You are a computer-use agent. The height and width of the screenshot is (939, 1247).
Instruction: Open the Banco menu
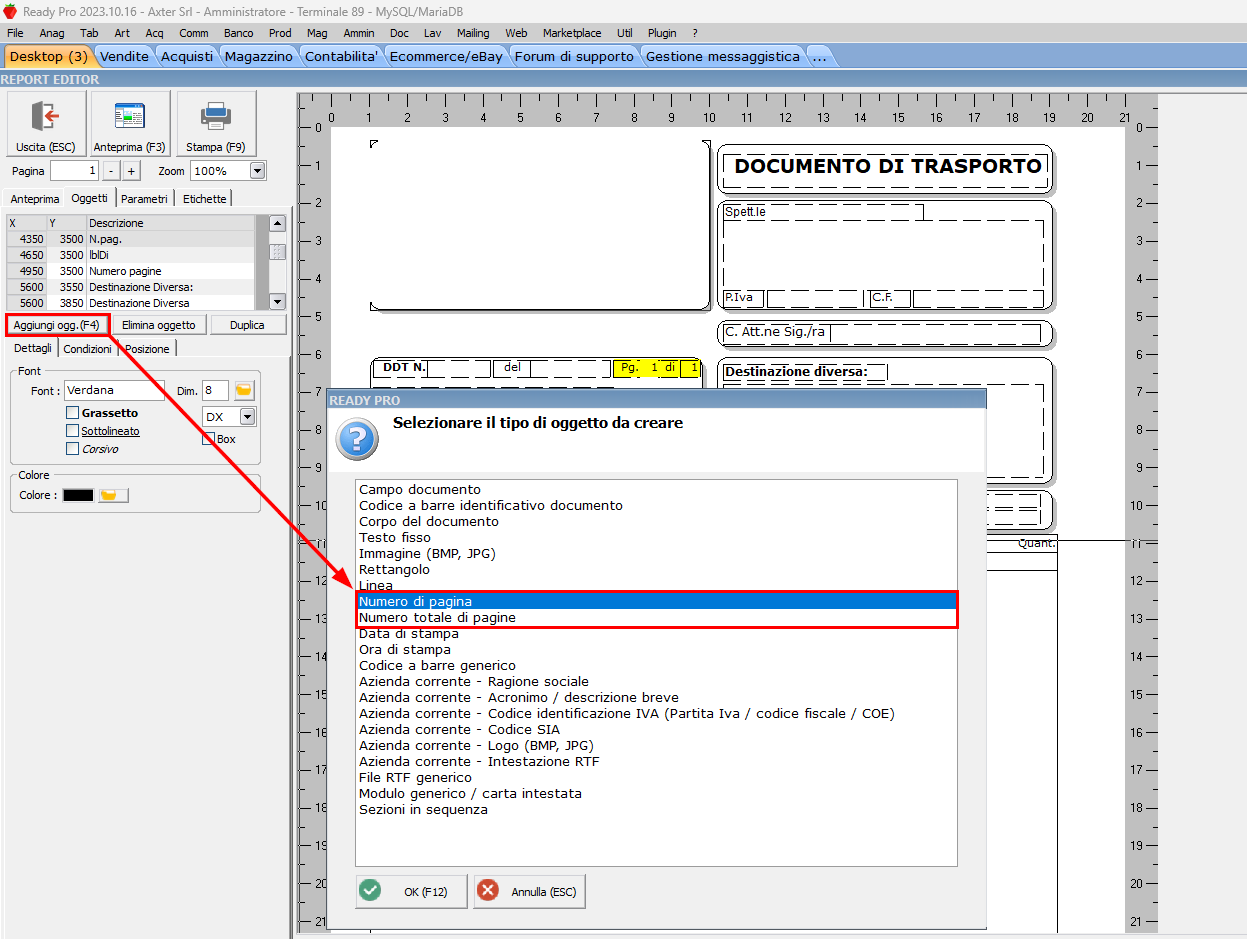click(x=238, y=33)
